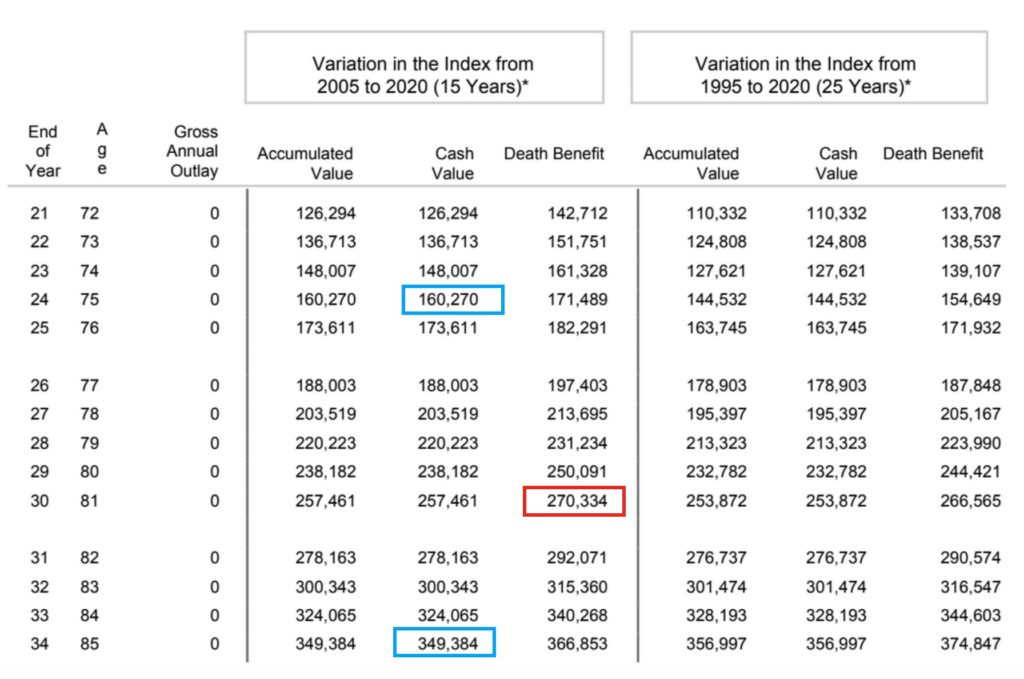
Task: Click the age 85 cell
Action: tap(90, 644)
